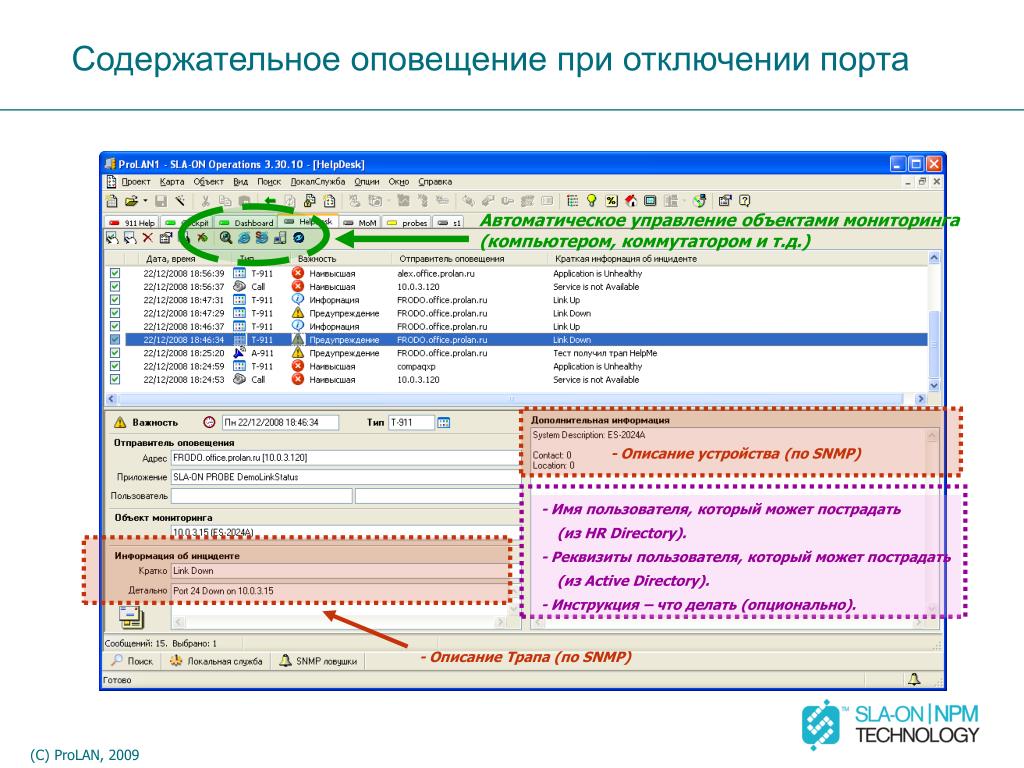This screenshot has height=768, width=1024.
Task: Switch to the s1 tab
Action: (x=449, y=223)
